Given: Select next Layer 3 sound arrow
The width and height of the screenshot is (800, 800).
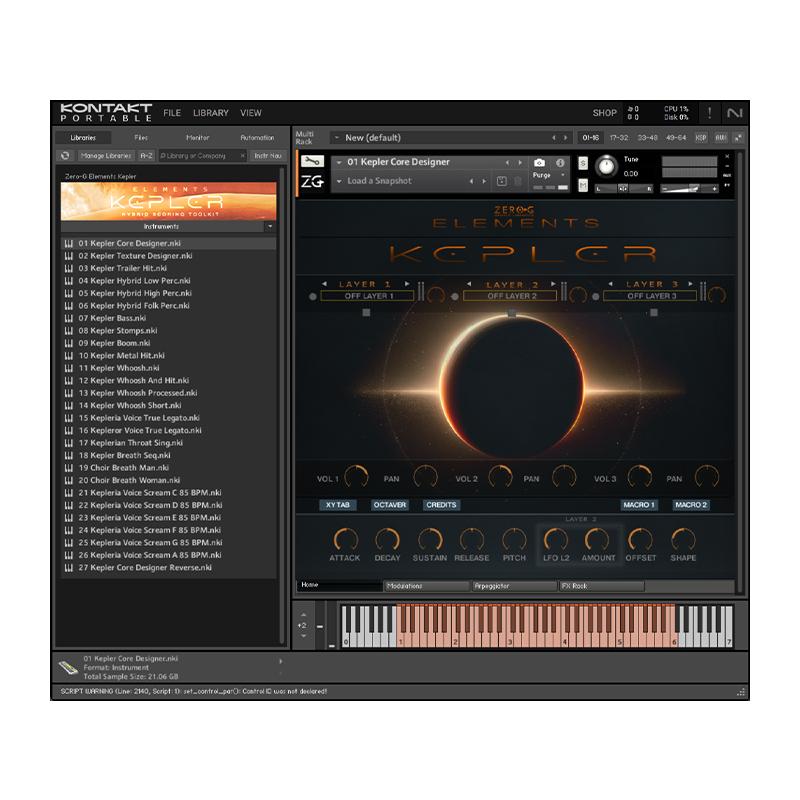Looking at the screenshot, I should click(690, 284).
